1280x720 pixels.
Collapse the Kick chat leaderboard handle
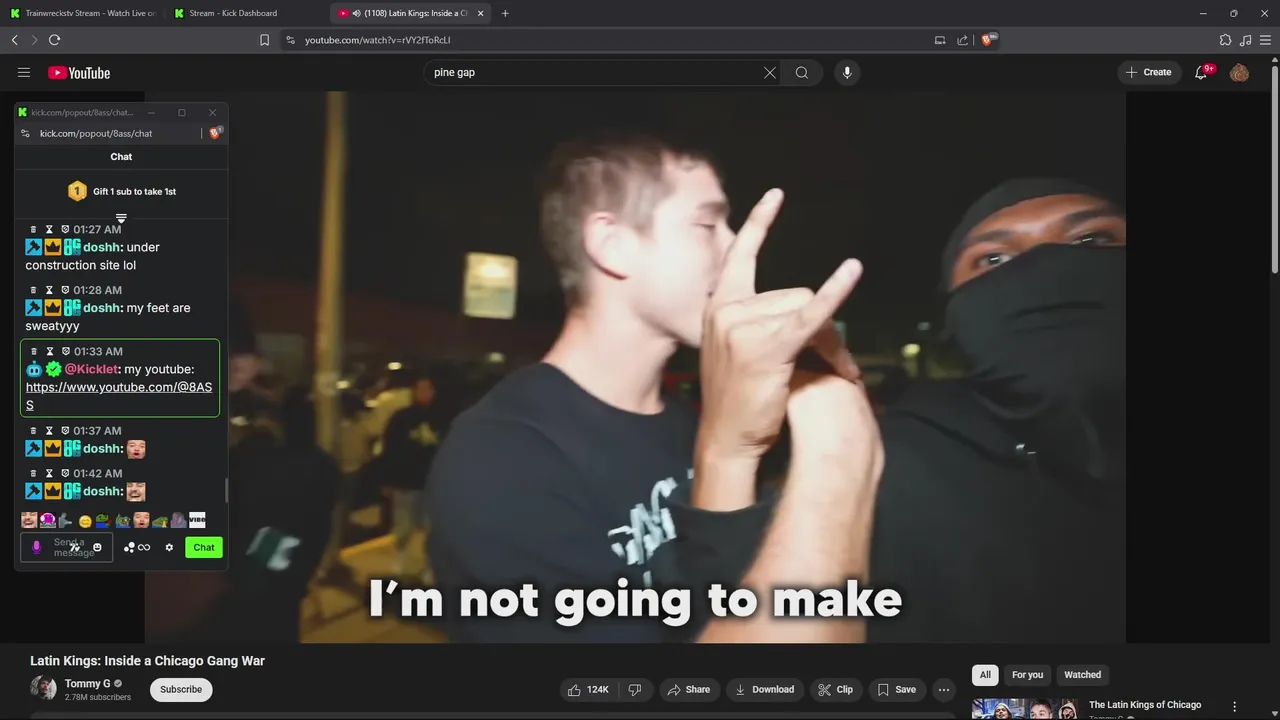click(121, 218)
